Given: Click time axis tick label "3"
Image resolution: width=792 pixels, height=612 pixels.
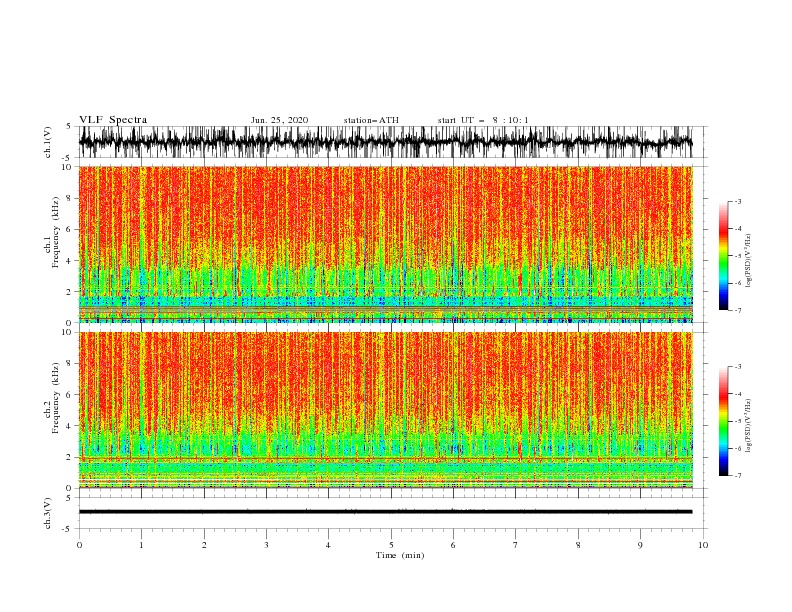Looking at the screenshot, I should [x=266, y=545].
